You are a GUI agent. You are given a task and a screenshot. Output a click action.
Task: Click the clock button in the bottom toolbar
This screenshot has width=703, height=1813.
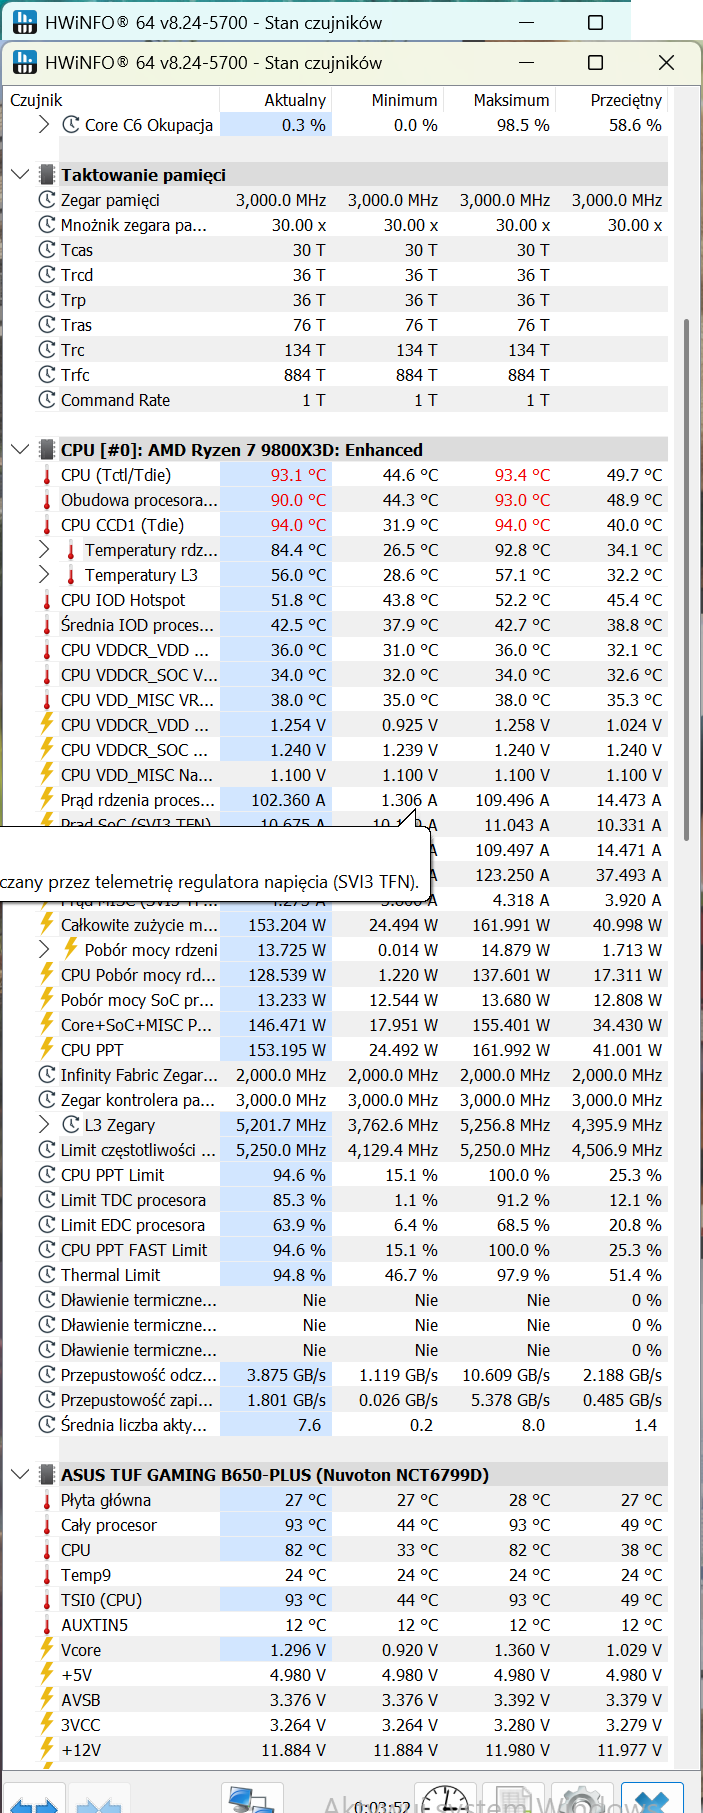(x=444, y=1798)
